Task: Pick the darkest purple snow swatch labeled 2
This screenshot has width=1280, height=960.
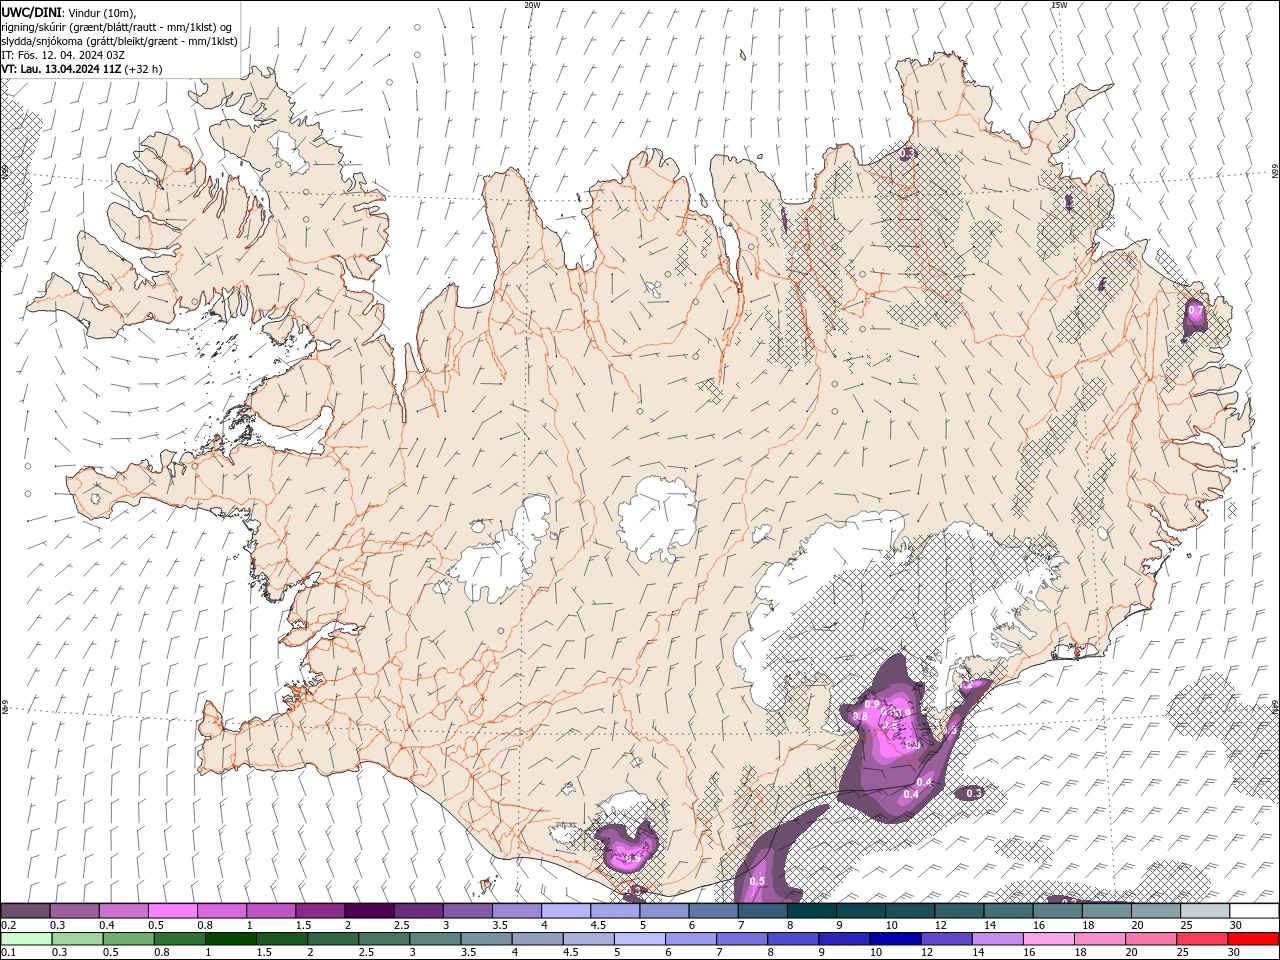Action: (369, 911)
